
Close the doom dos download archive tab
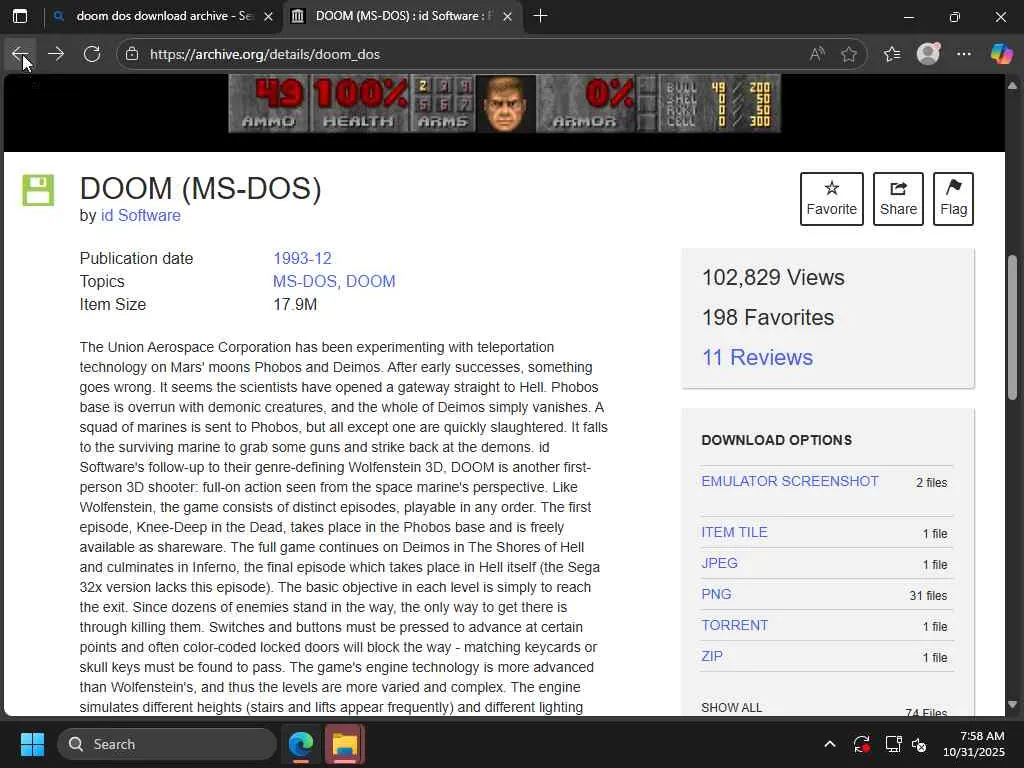[x=268, y=16]
